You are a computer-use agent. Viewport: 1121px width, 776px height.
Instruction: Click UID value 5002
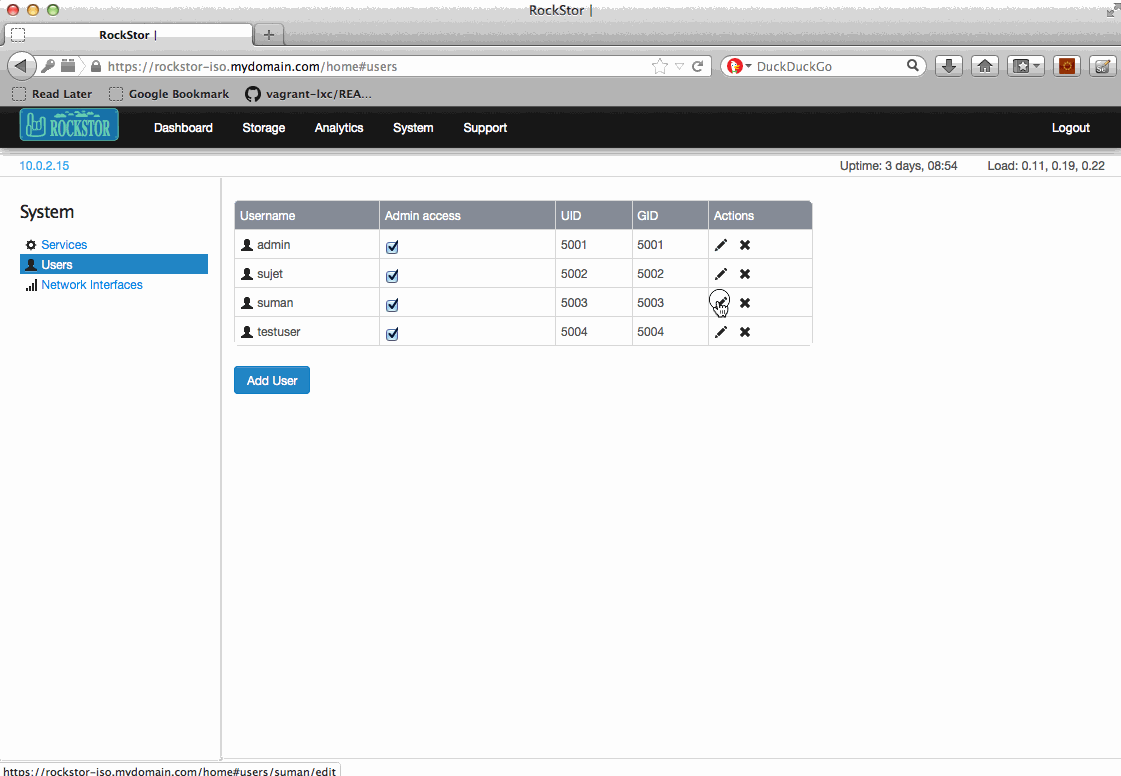(574, 274)
